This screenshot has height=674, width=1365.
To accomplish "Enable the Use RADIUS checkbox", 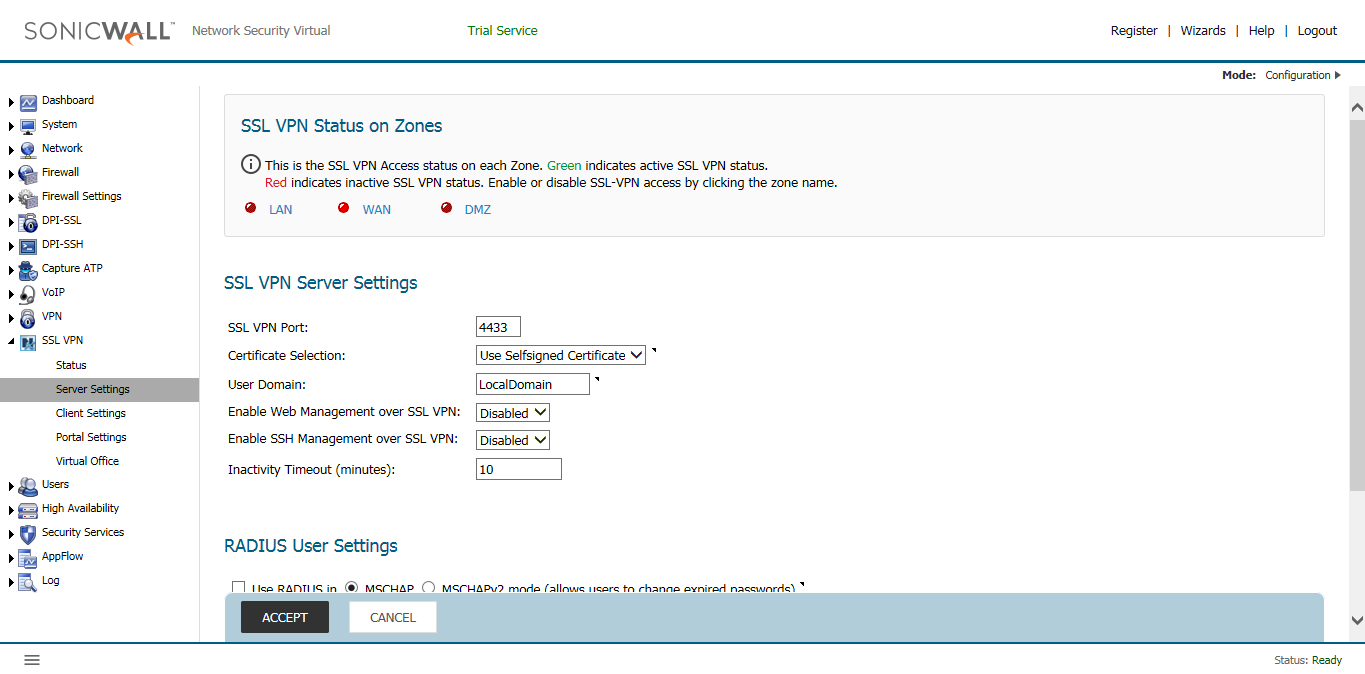I will [238, 587].
